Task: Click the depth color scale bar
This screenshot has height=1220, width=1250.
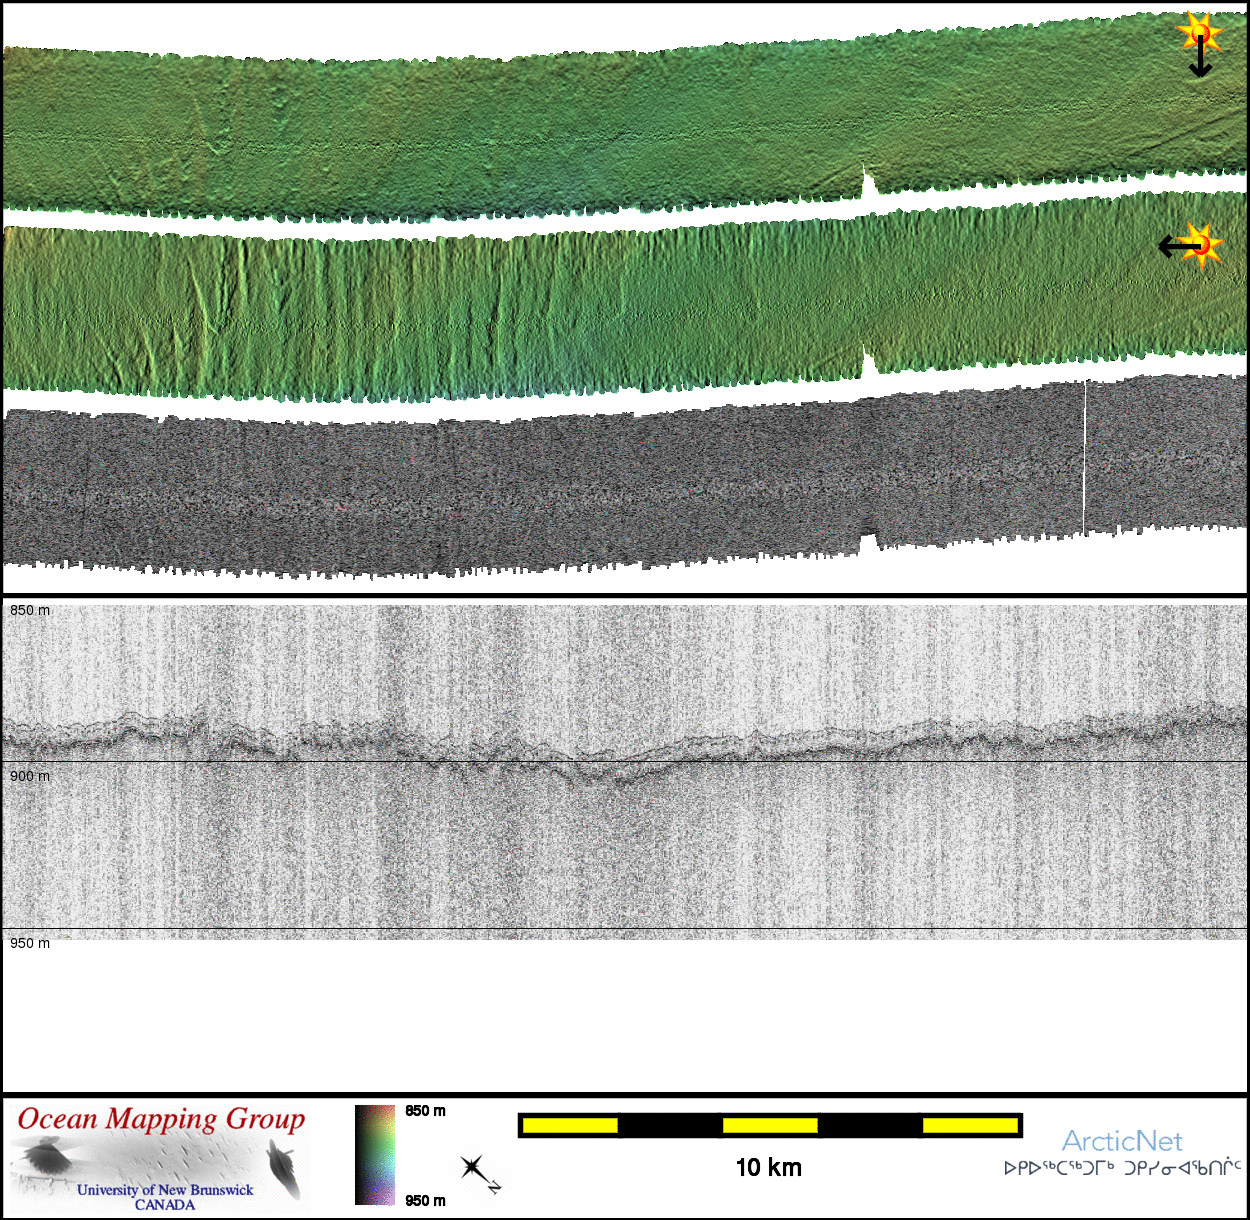Action: click(x=375, y=1155)
